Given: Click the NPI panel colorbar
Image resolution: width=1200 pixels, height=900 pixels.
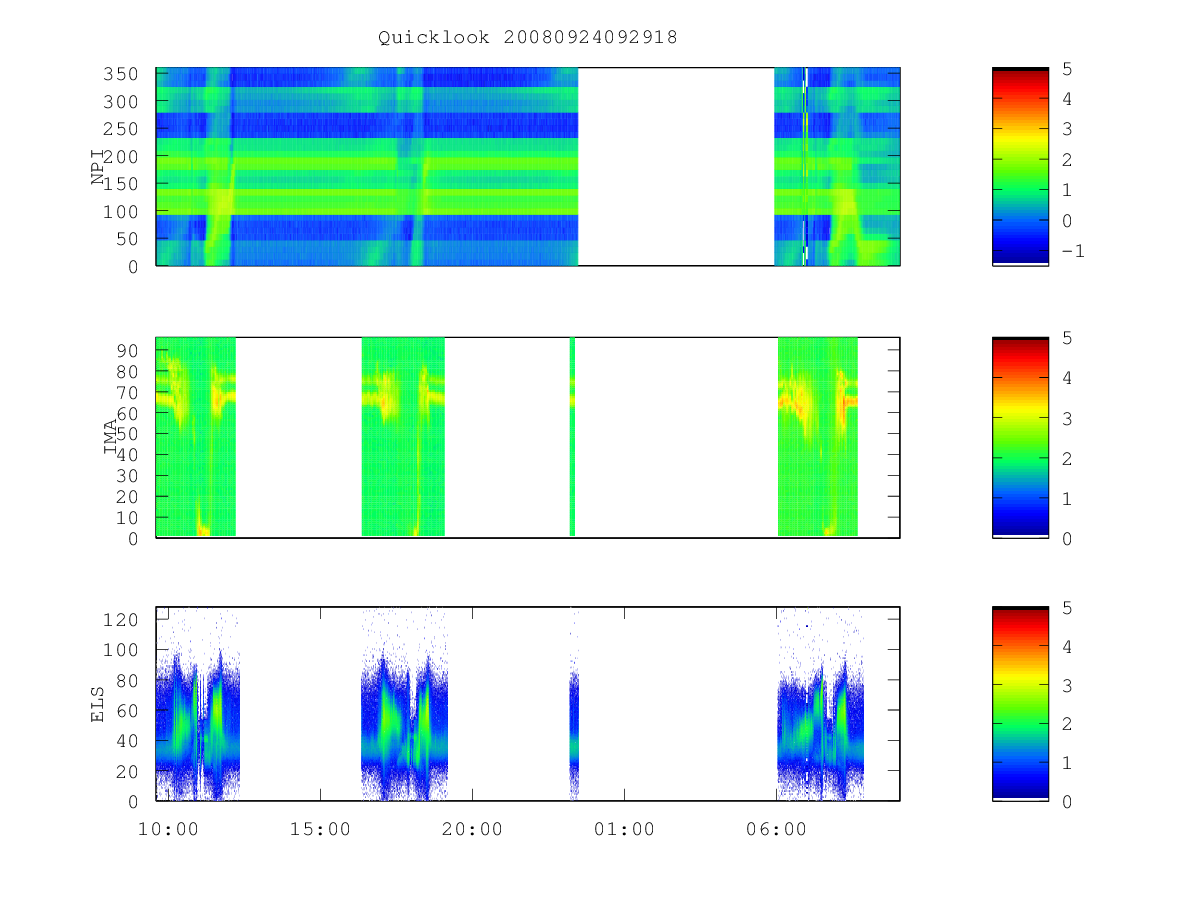Looking at the screenshot, I should (1020, 166).
